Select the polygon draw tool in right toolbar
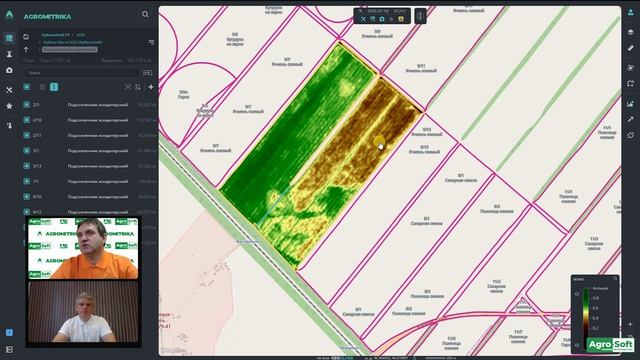Image resolution: width=640 pixels, height=360 pixels. (x=631, y=84)
